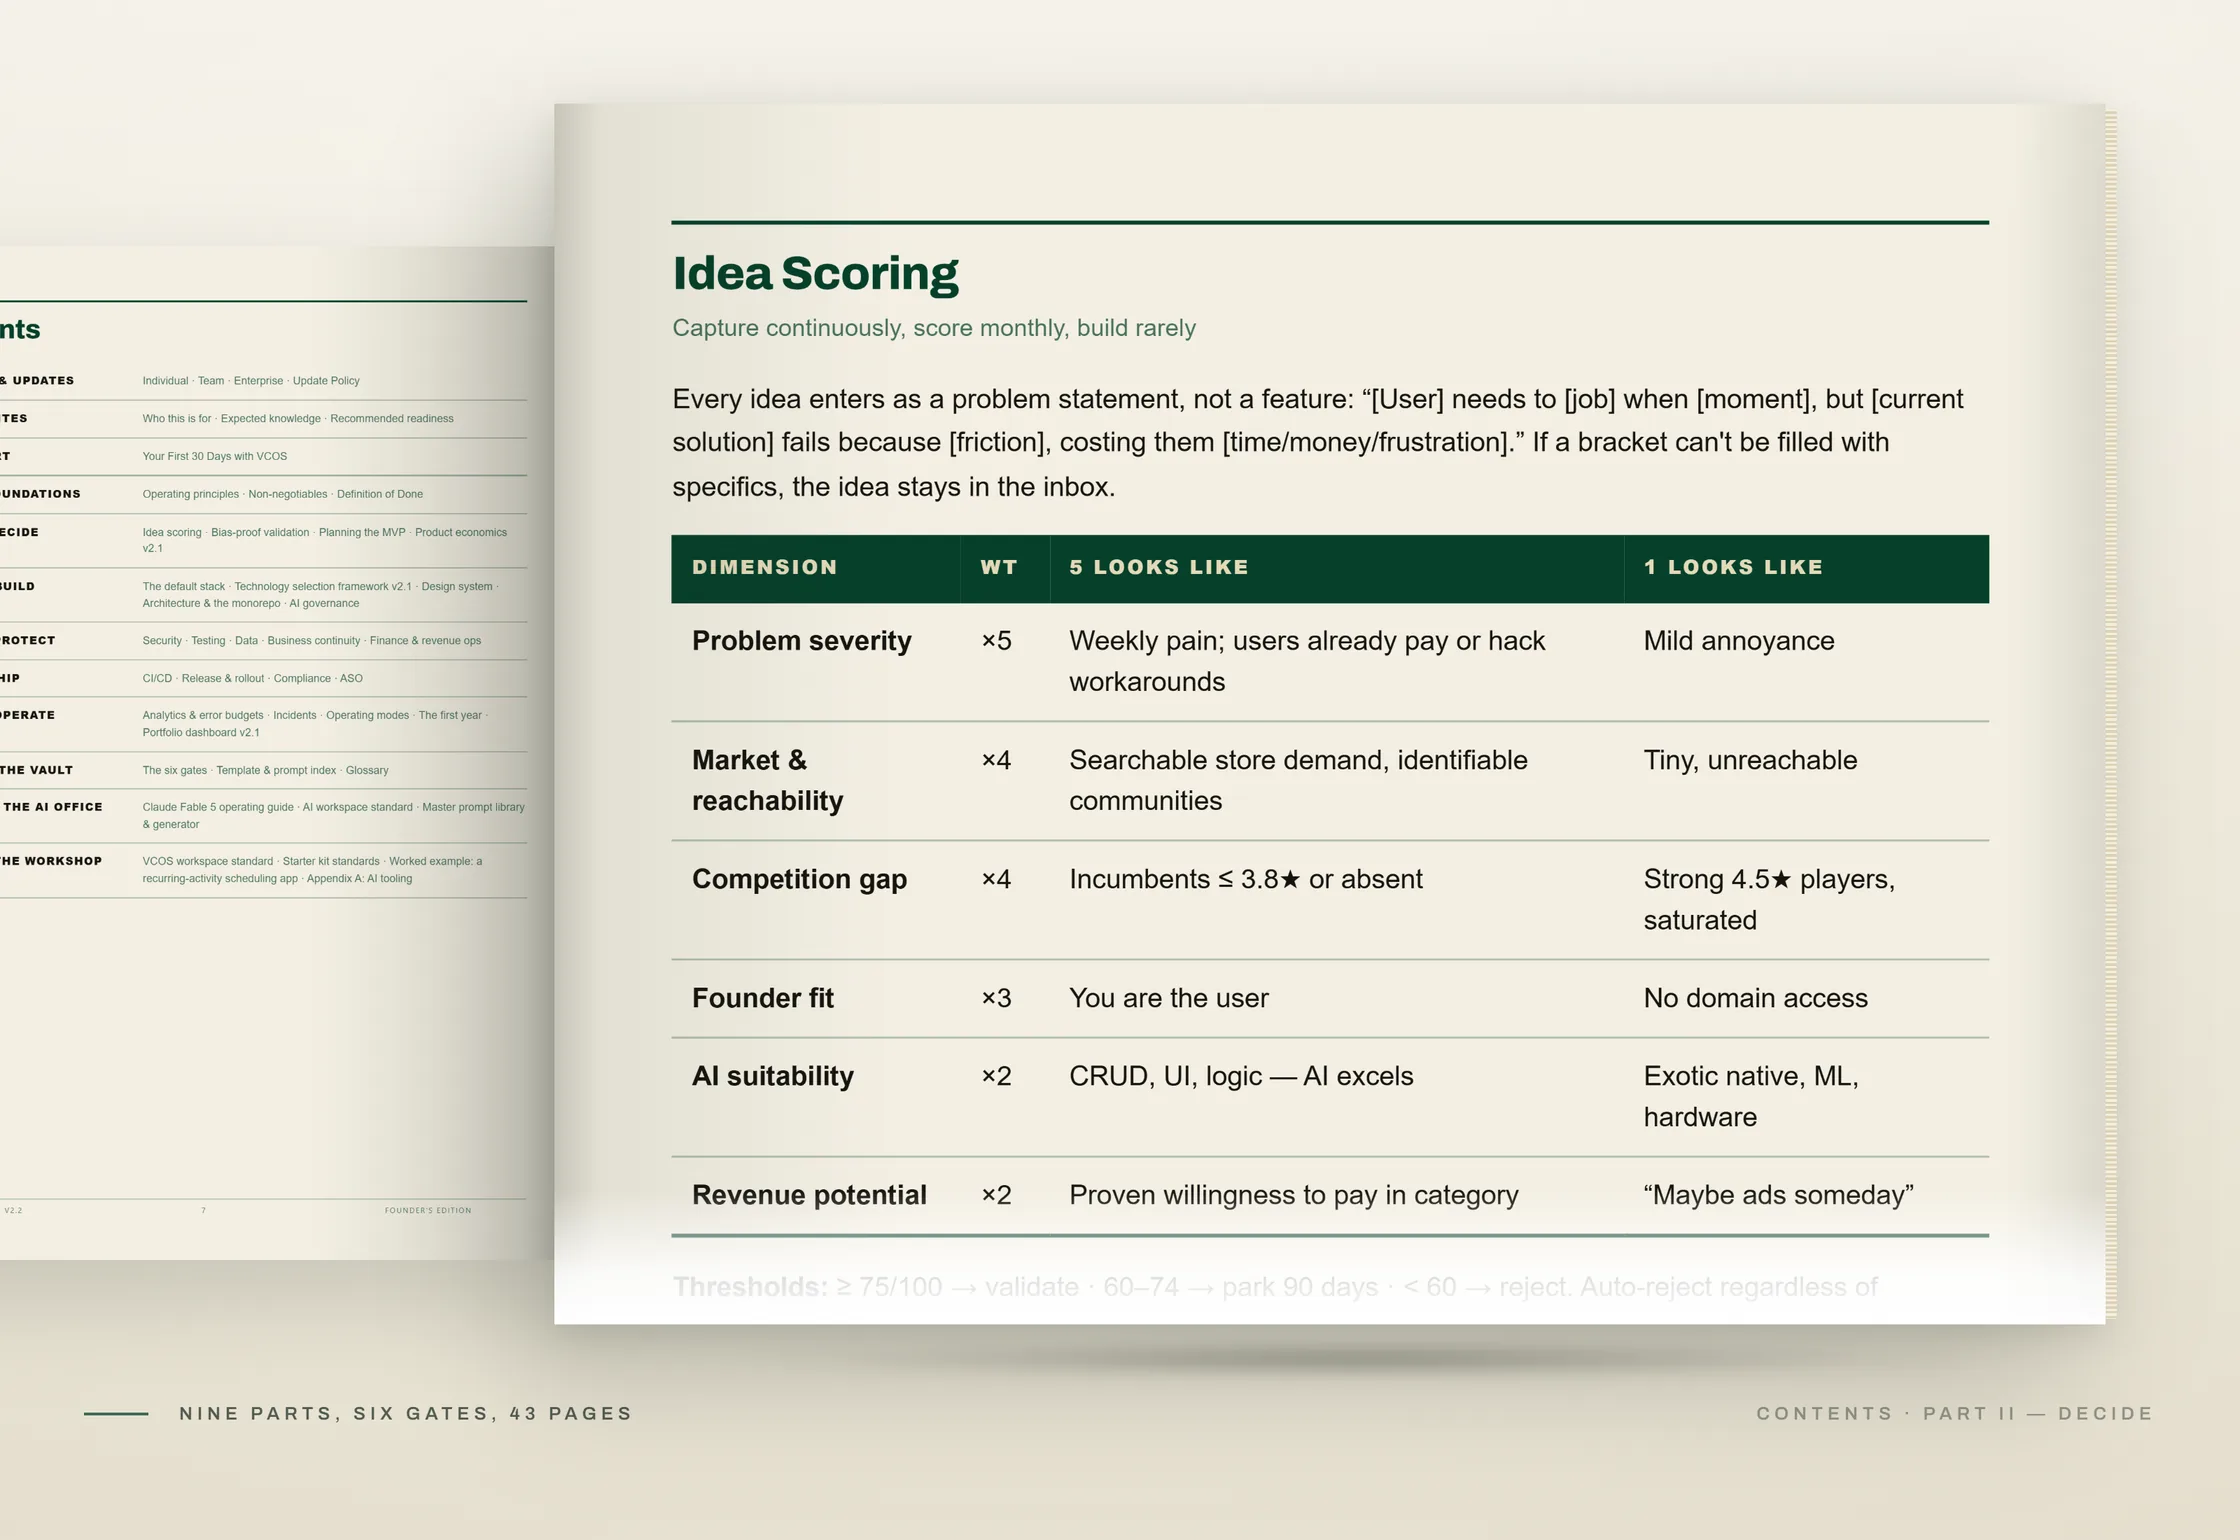This screenshot has width=2240, height=1540.
Task: Select the "AI suitability" row label
Action: click(773, 1076)
